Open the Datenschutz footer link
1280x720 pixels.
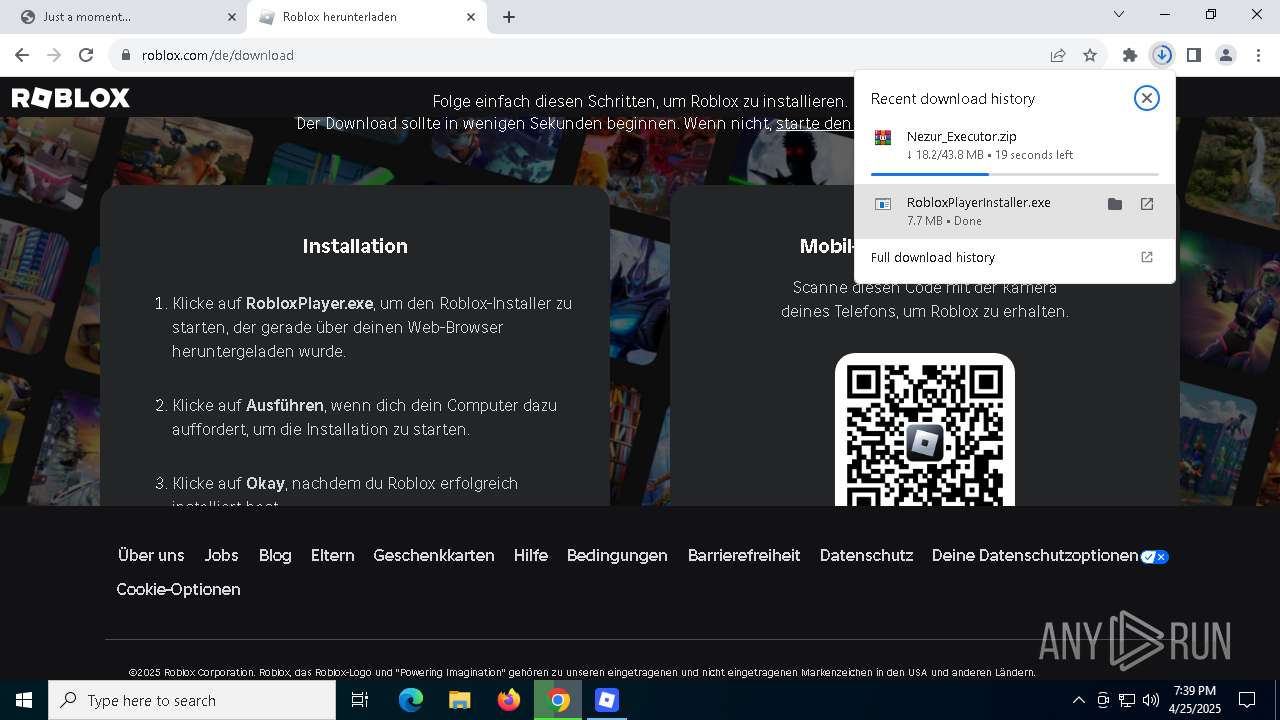[866, 556]
